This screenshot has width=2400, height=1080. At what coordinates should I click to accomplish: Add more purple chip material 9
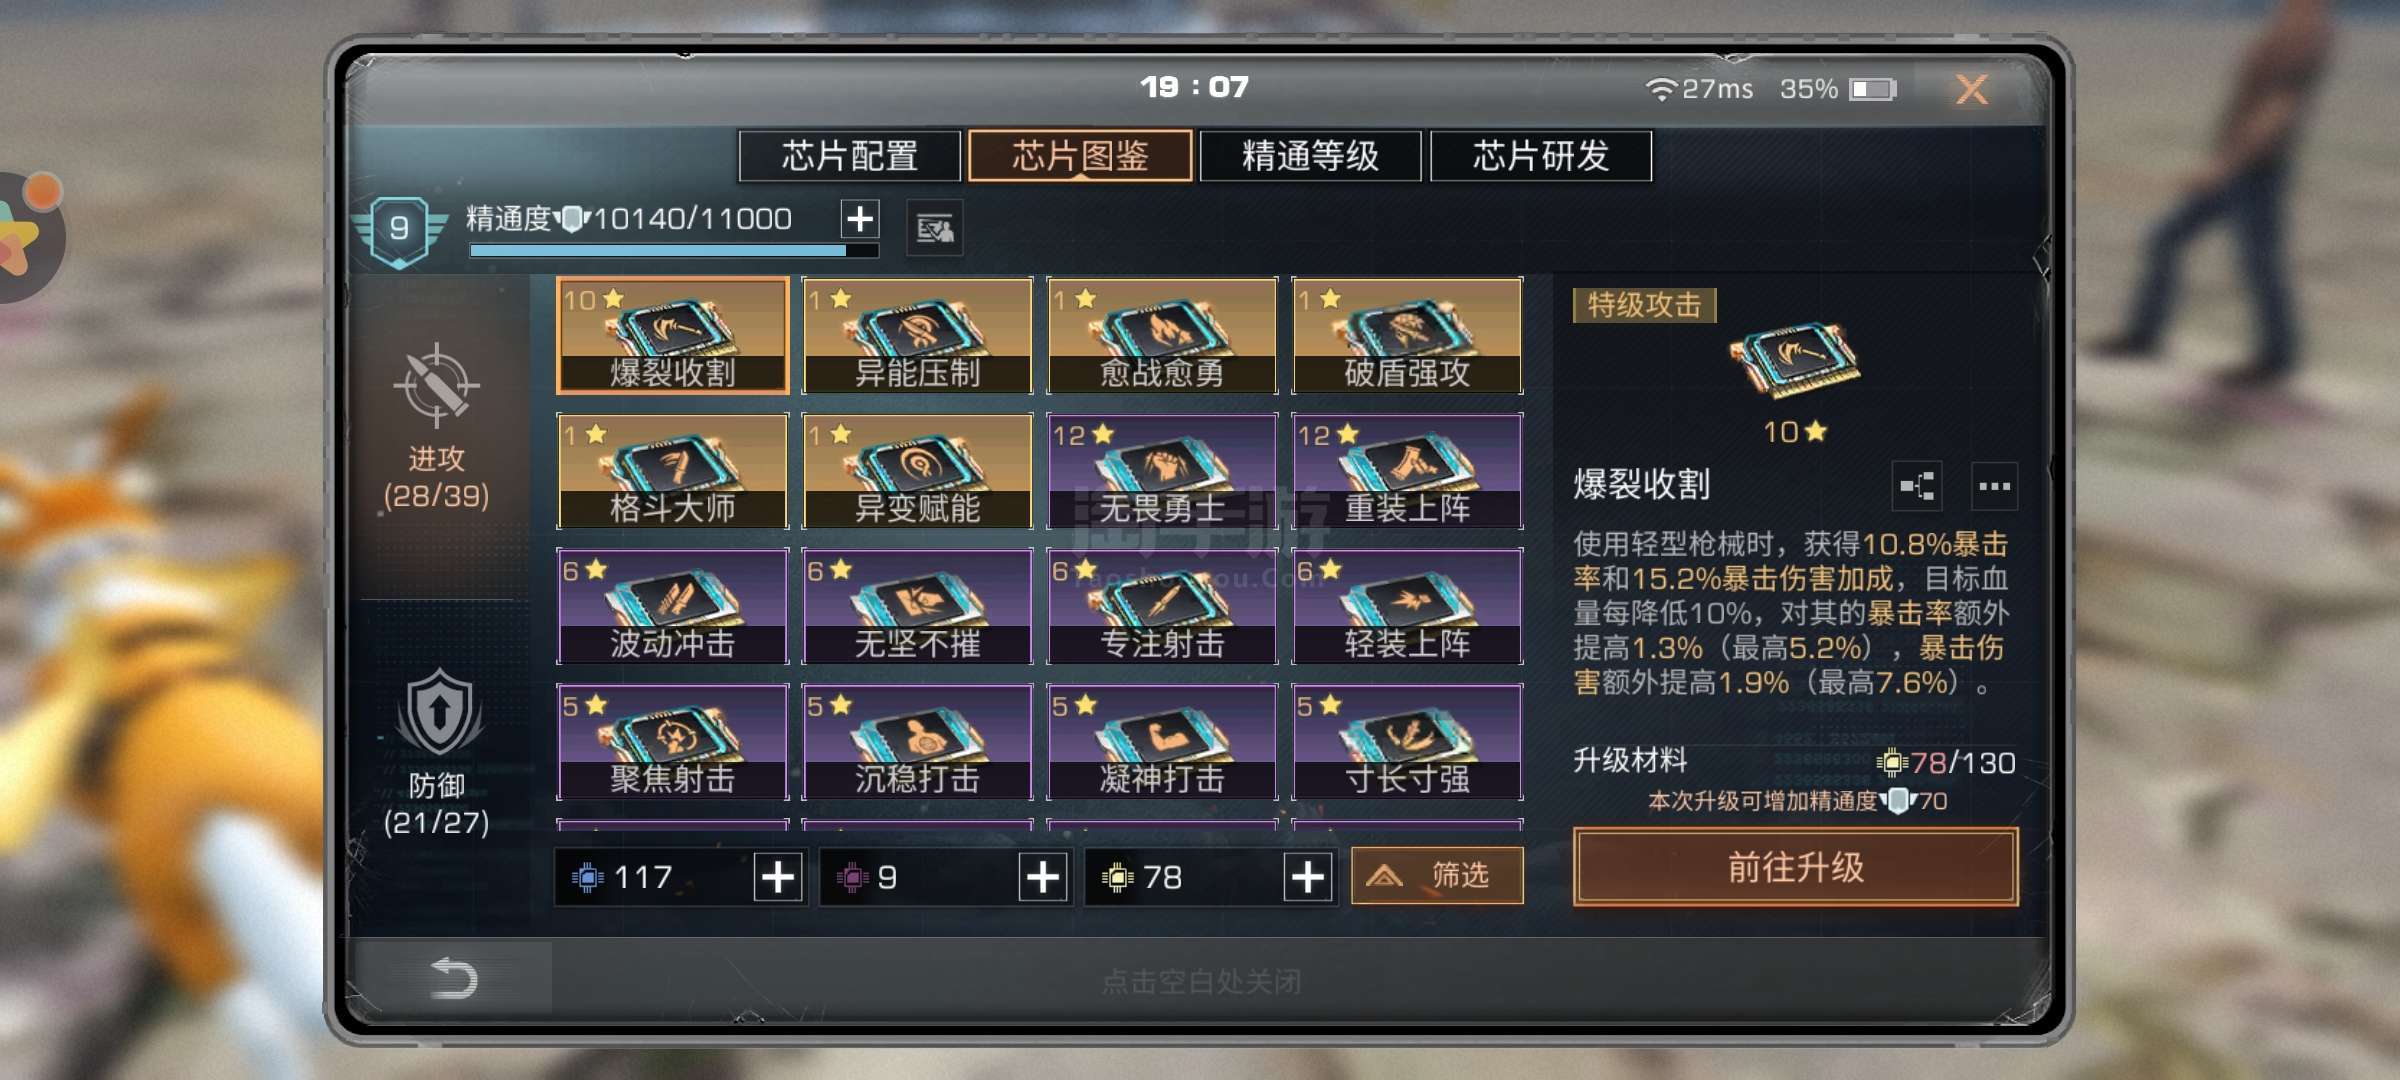coord(1043,877)
